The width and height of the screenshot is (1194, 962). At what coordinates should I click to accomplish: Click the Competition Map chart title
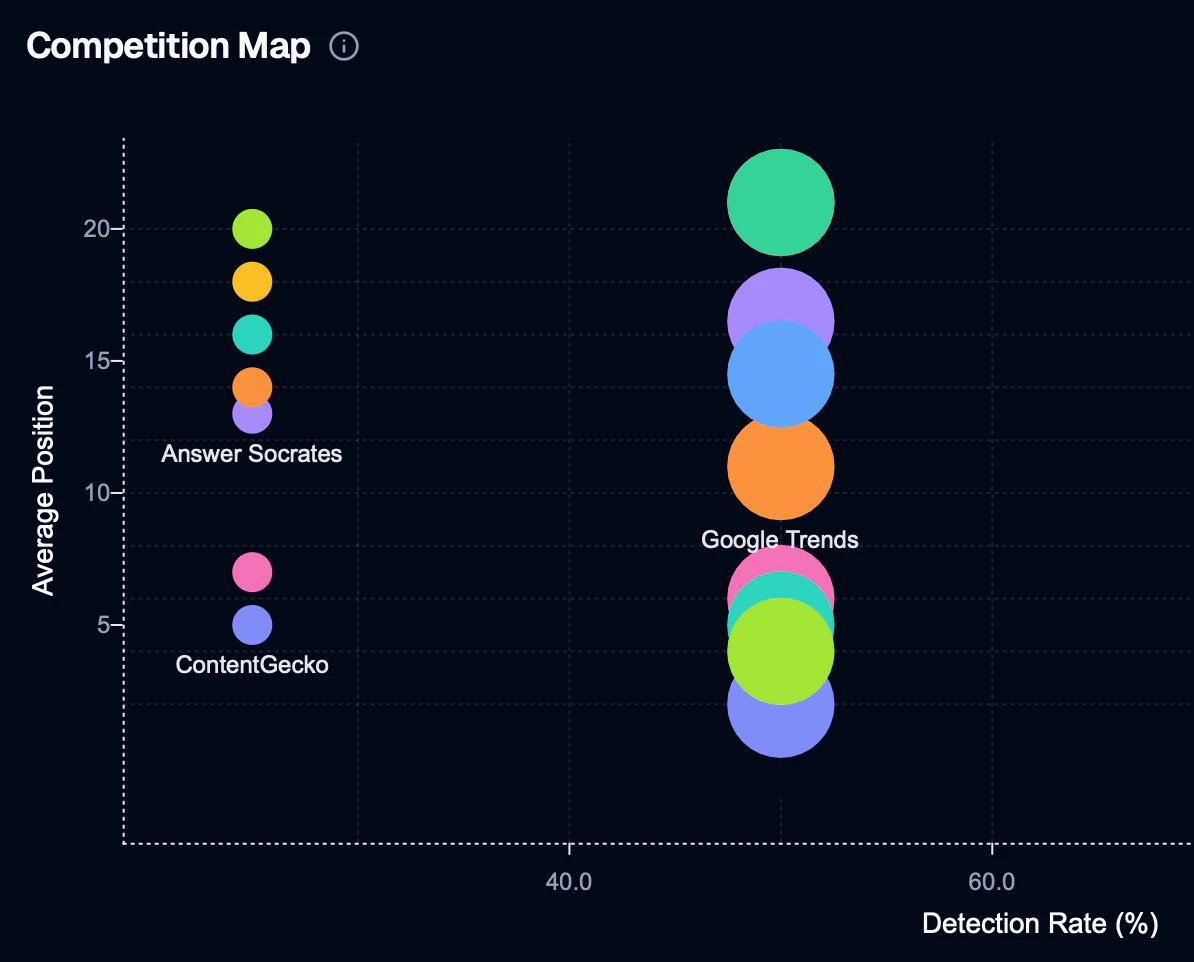[167, 46]
